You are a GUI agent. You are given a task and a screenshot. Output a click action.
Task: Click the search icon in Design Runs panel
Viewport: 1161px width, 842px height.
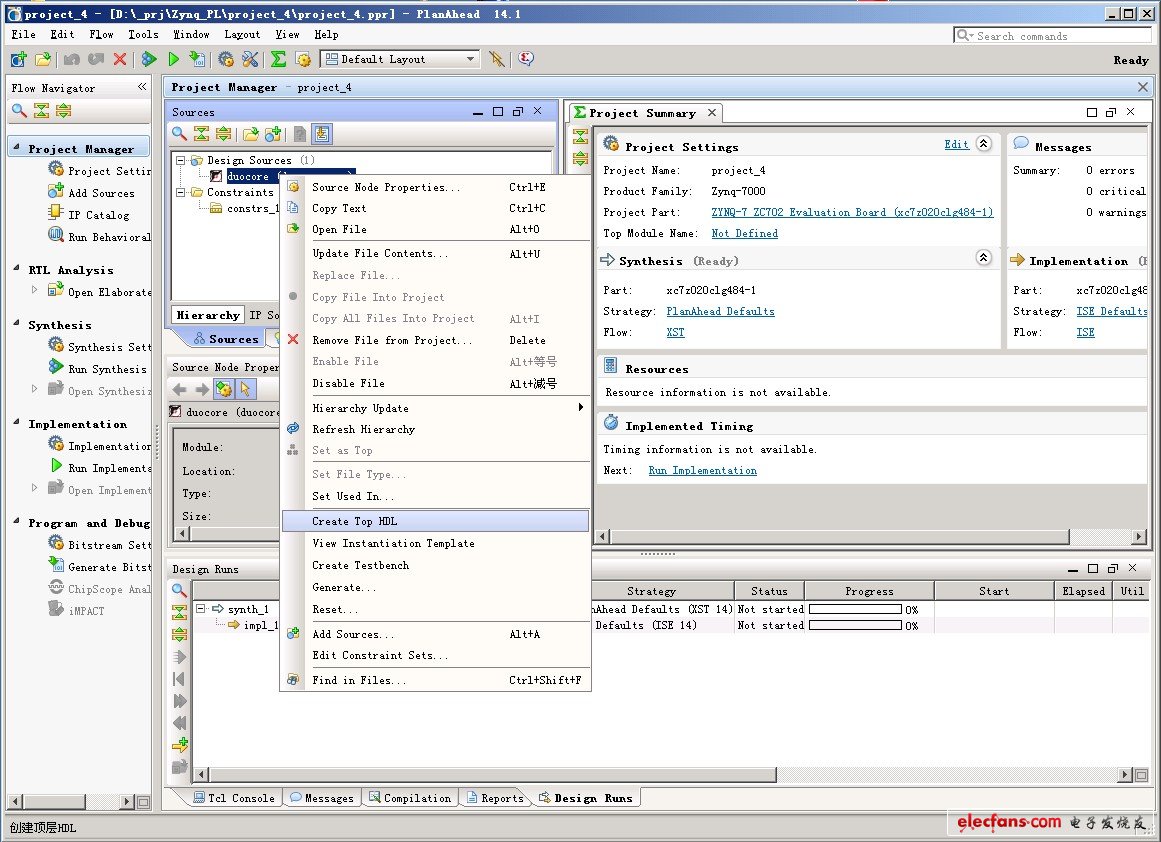[x=179, y=591]
